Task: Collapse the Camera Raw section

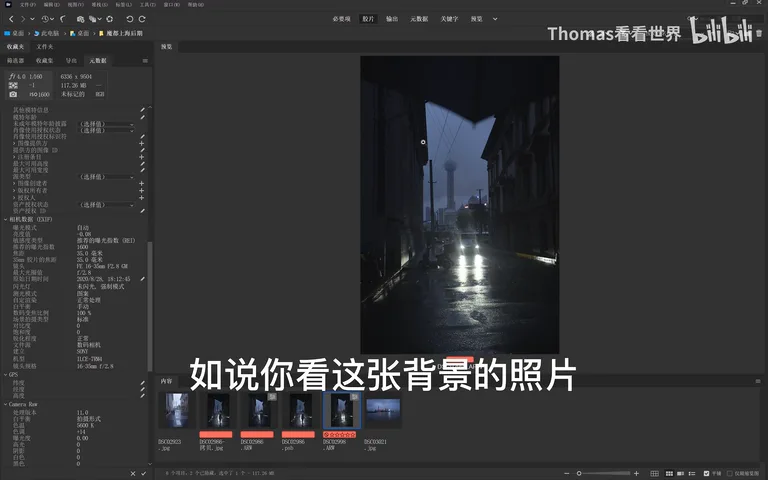Action: 6,405
